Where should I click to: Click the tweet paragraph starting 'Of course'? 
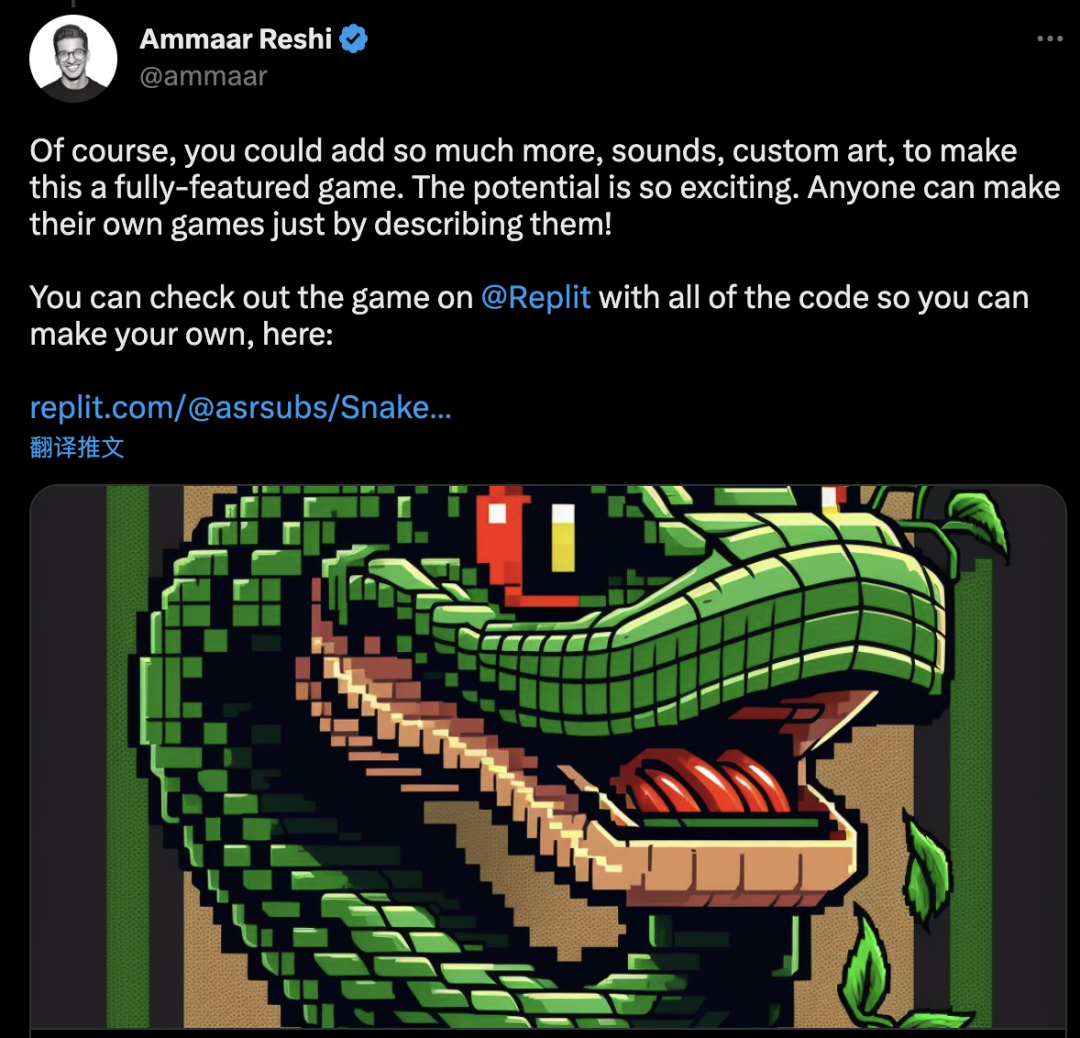[x=544, y=187]
